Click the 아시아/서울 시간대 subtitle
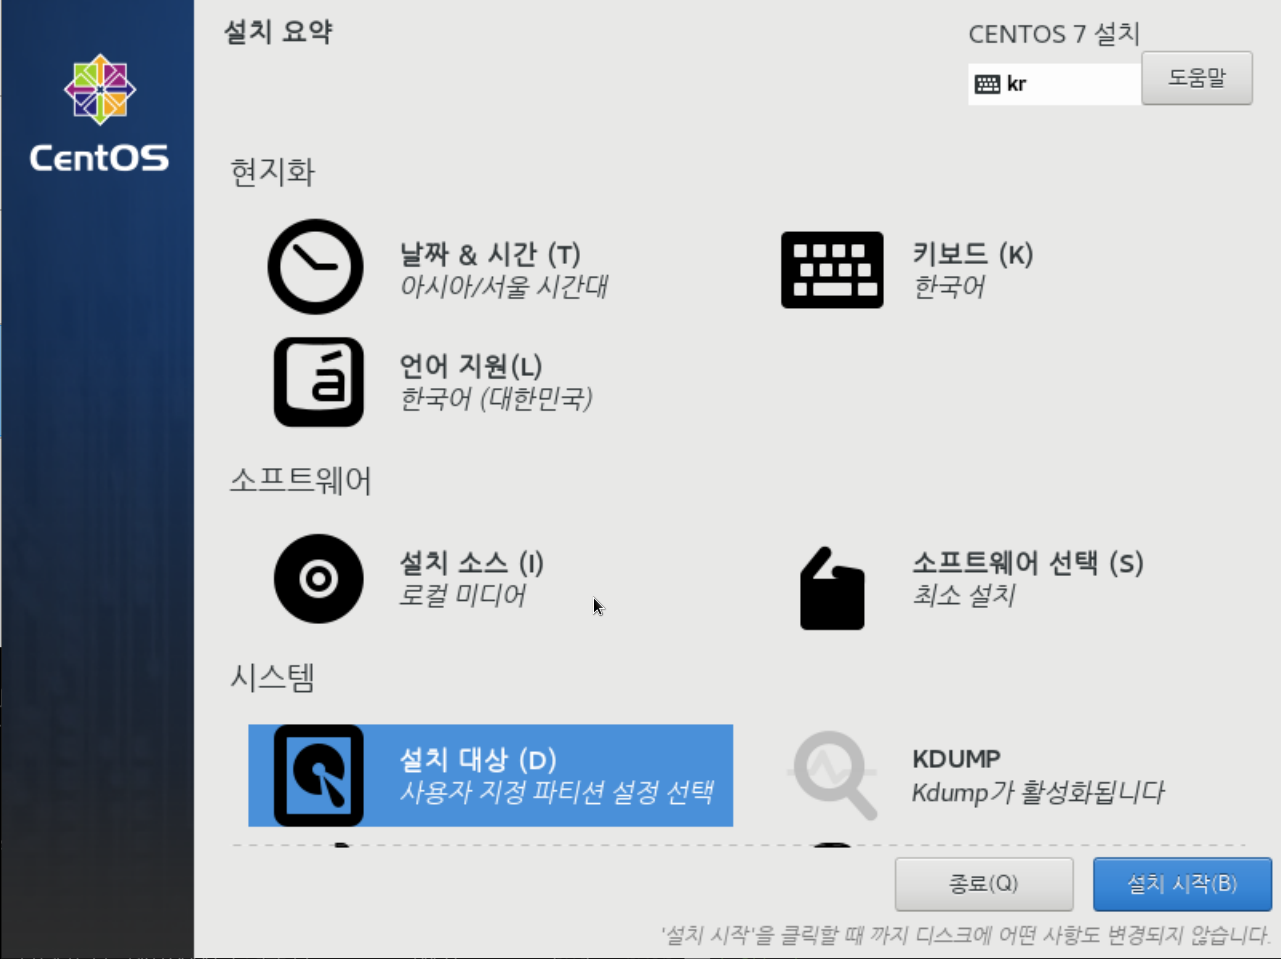1281x959 pixels. pos(504,287)
